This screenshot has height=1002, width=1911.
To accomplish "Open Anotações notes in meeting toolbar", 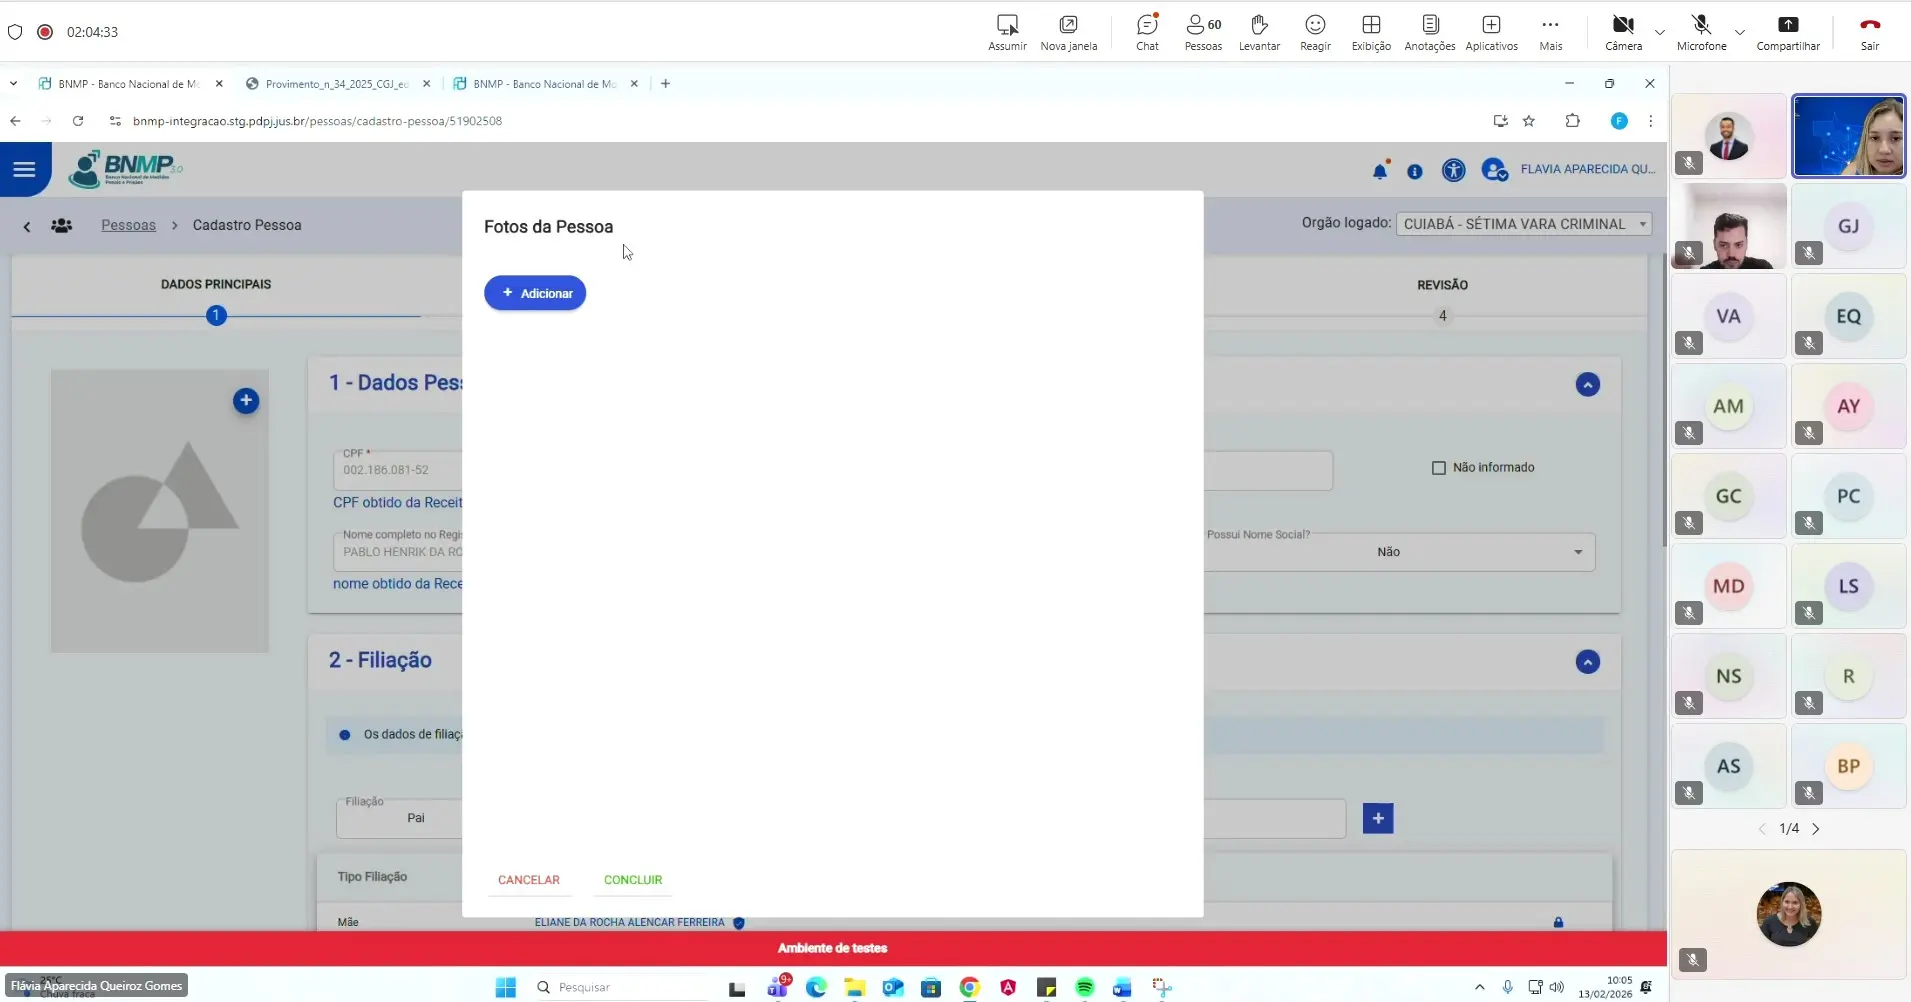I will 1429,31.
